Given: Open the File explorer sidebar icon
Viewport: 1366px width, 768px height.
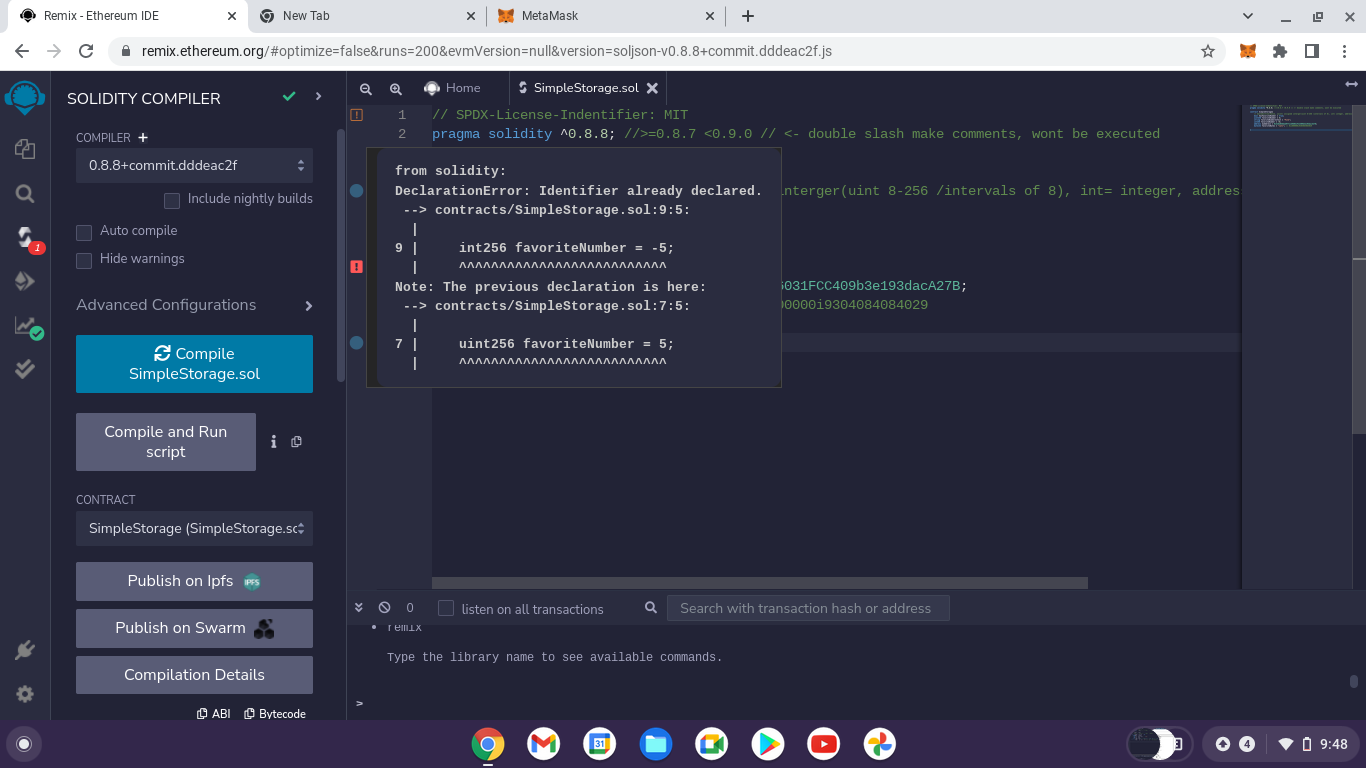Looking at the screenshot, I should pyautogui.click(x=25, y=149).
